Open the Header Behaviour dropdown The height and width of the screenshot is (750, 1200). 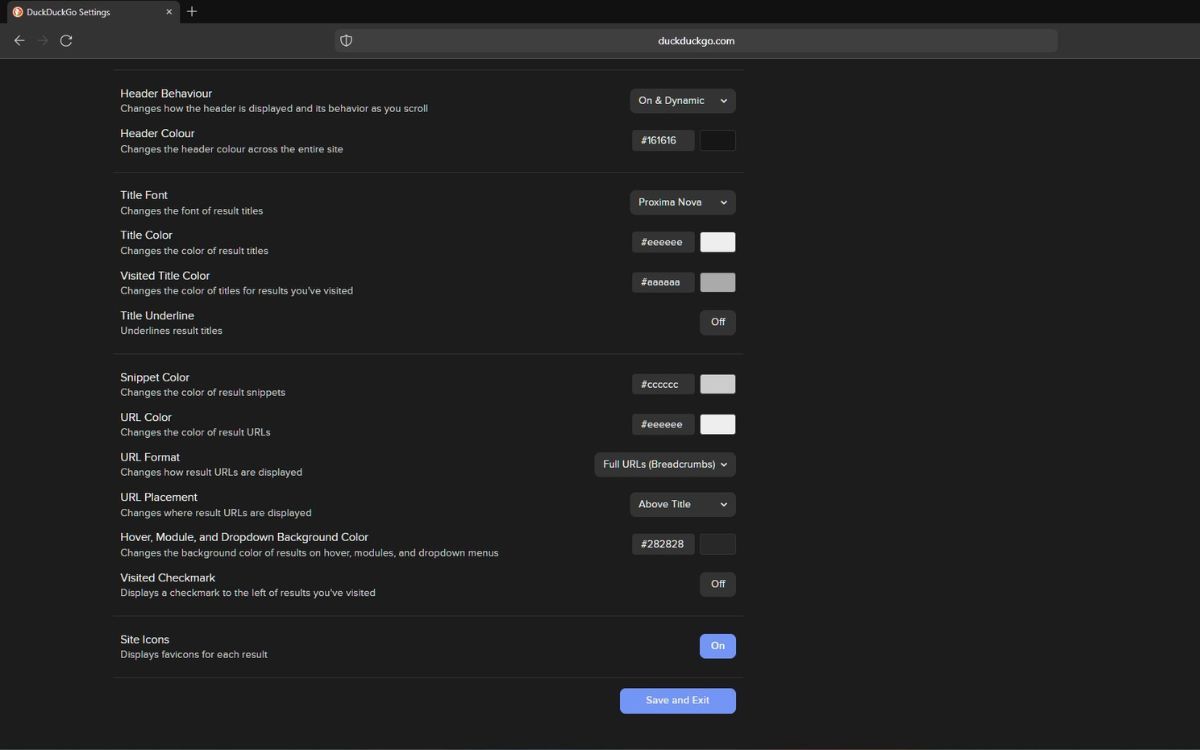[682, 100]
